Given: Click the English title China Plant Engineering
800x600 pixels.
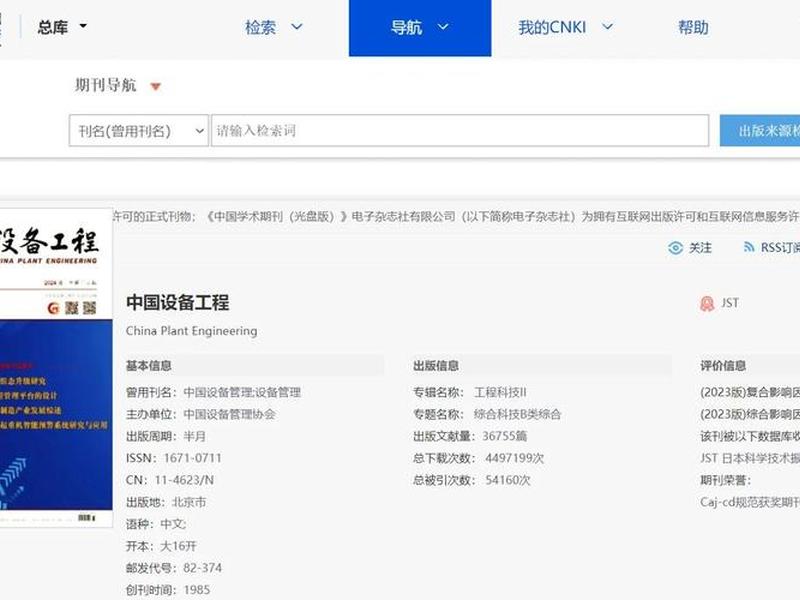Looking at the screenshot, I should tap(191, 331).
